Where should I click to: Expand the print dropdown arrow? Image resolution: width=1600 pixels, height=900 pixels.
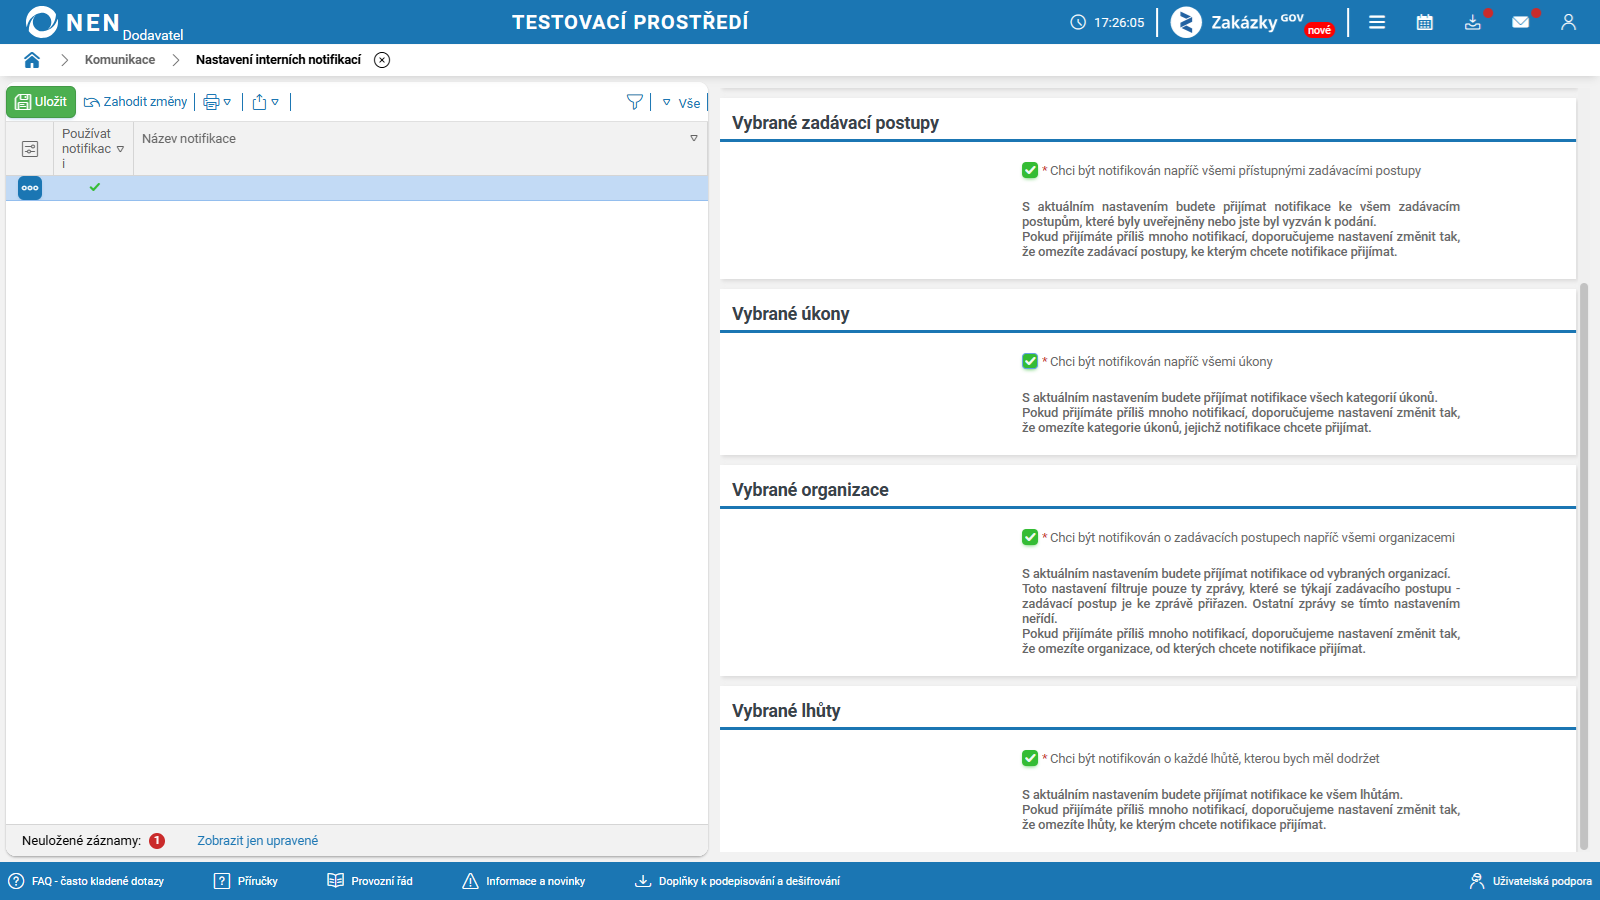[x=227, y=102]
